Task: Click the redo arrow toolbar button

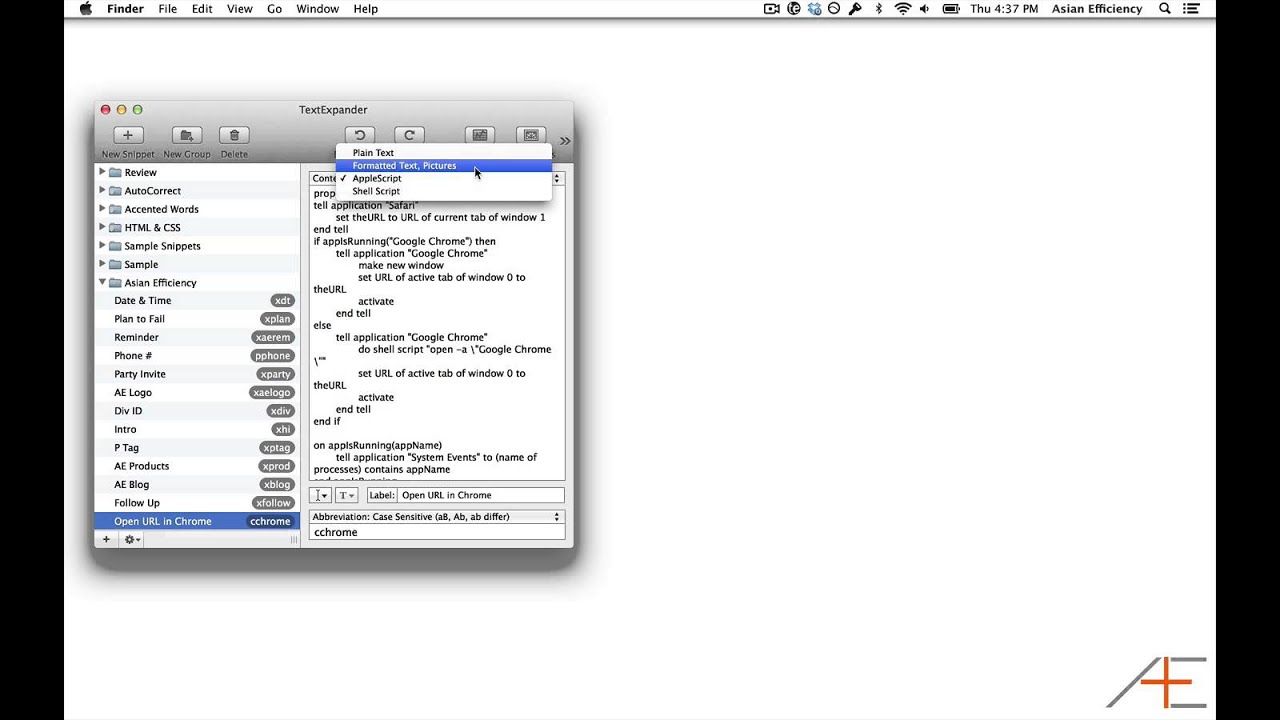Action: pyautogui.click(x=409, y=135)
